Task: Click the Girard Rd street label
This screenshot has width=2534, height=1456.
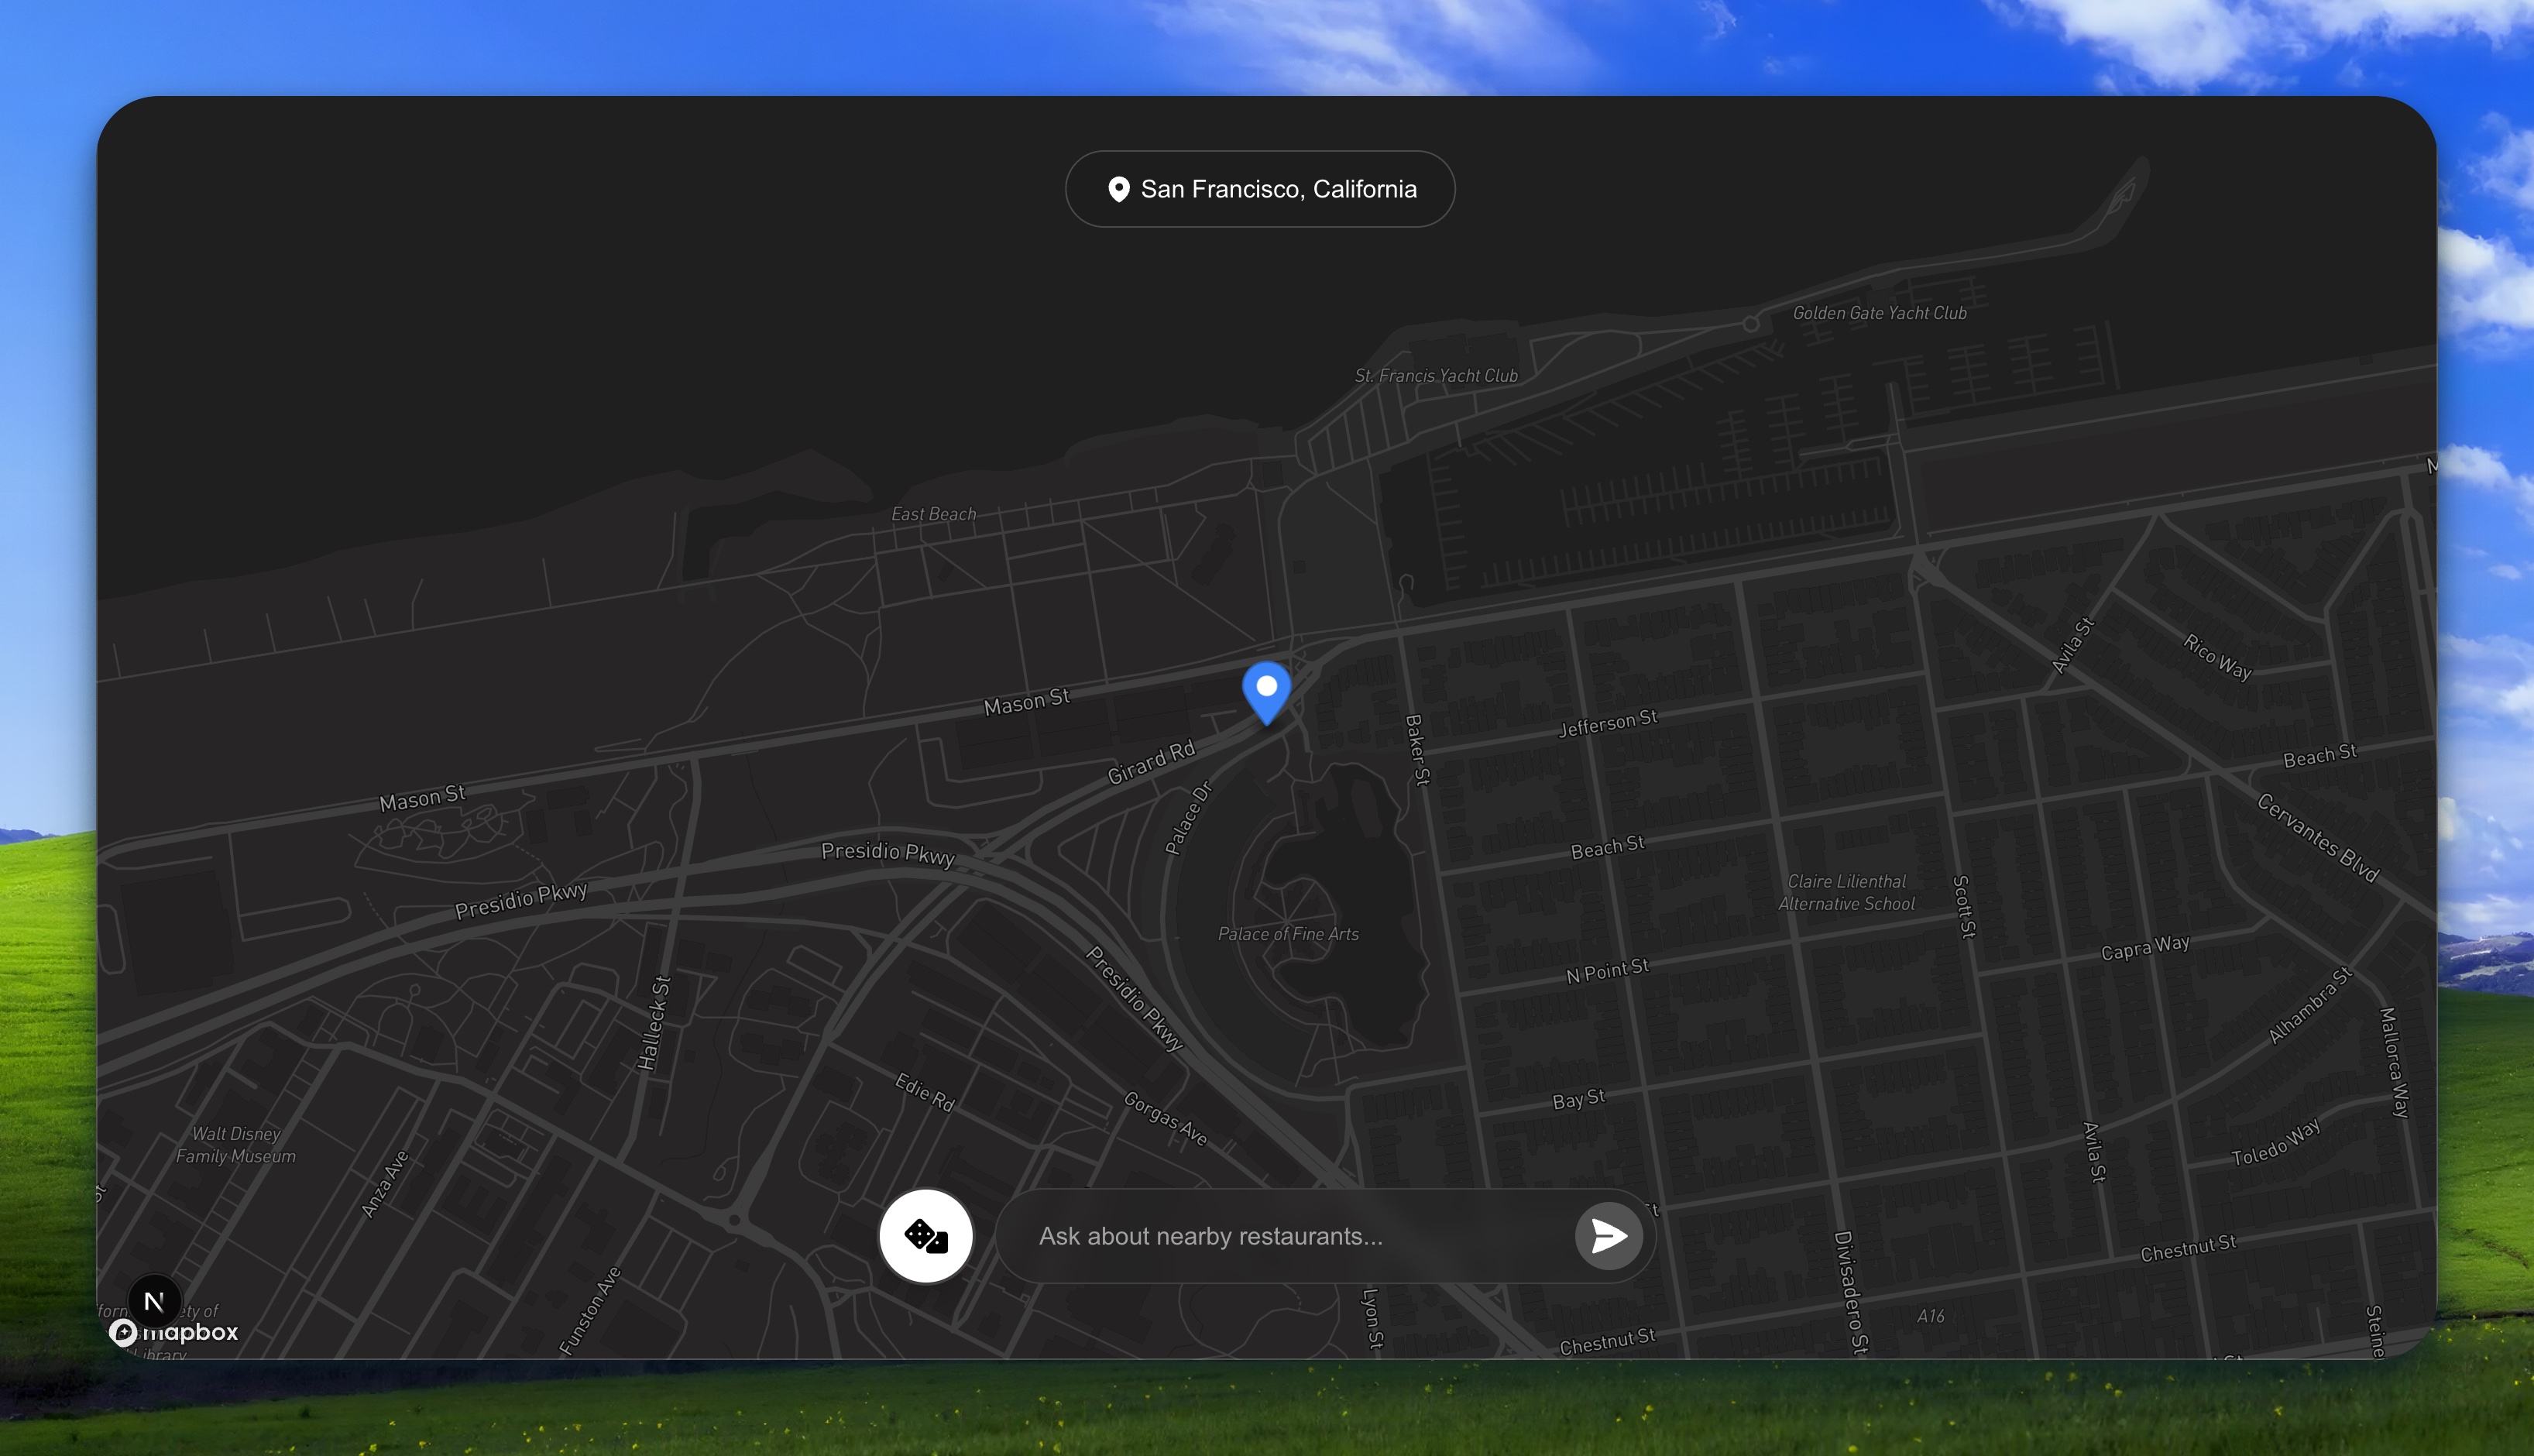Action: pos(1151,763)
